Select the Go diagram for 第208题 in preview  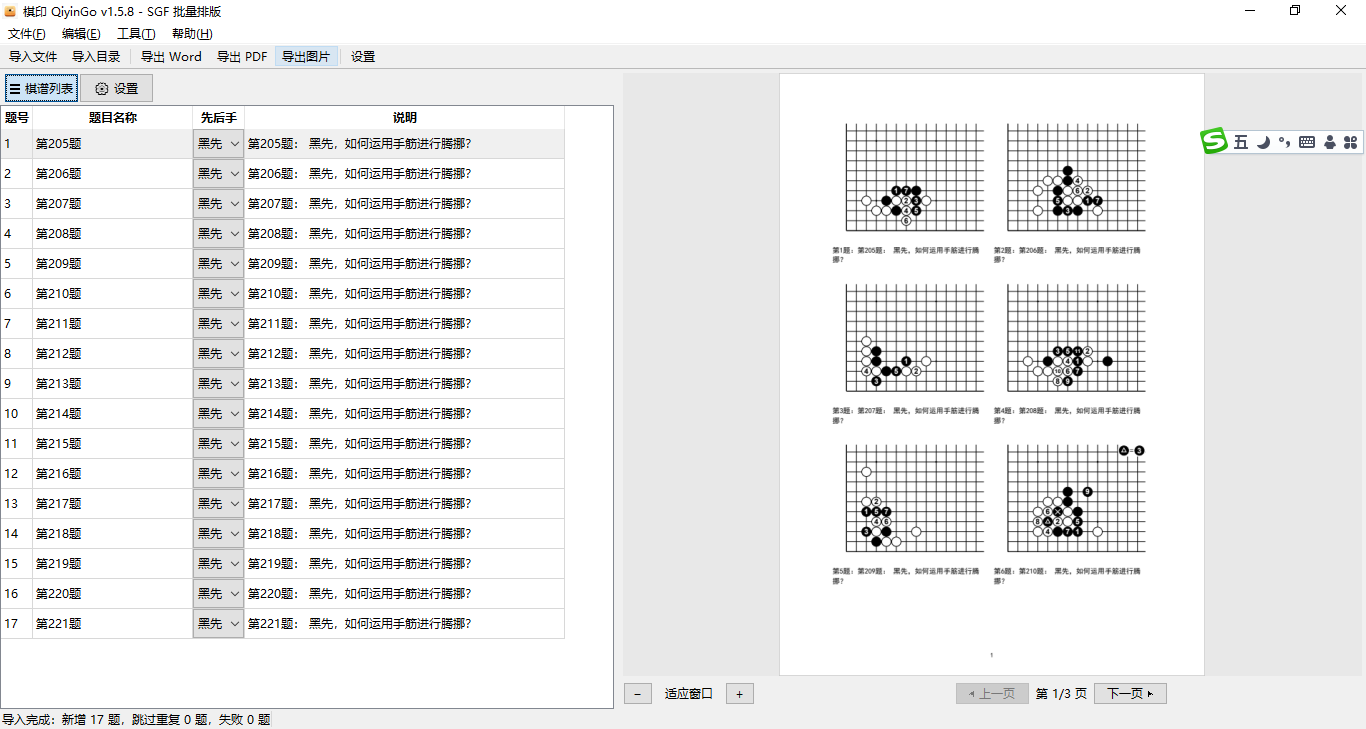[x=1076, y=338]
